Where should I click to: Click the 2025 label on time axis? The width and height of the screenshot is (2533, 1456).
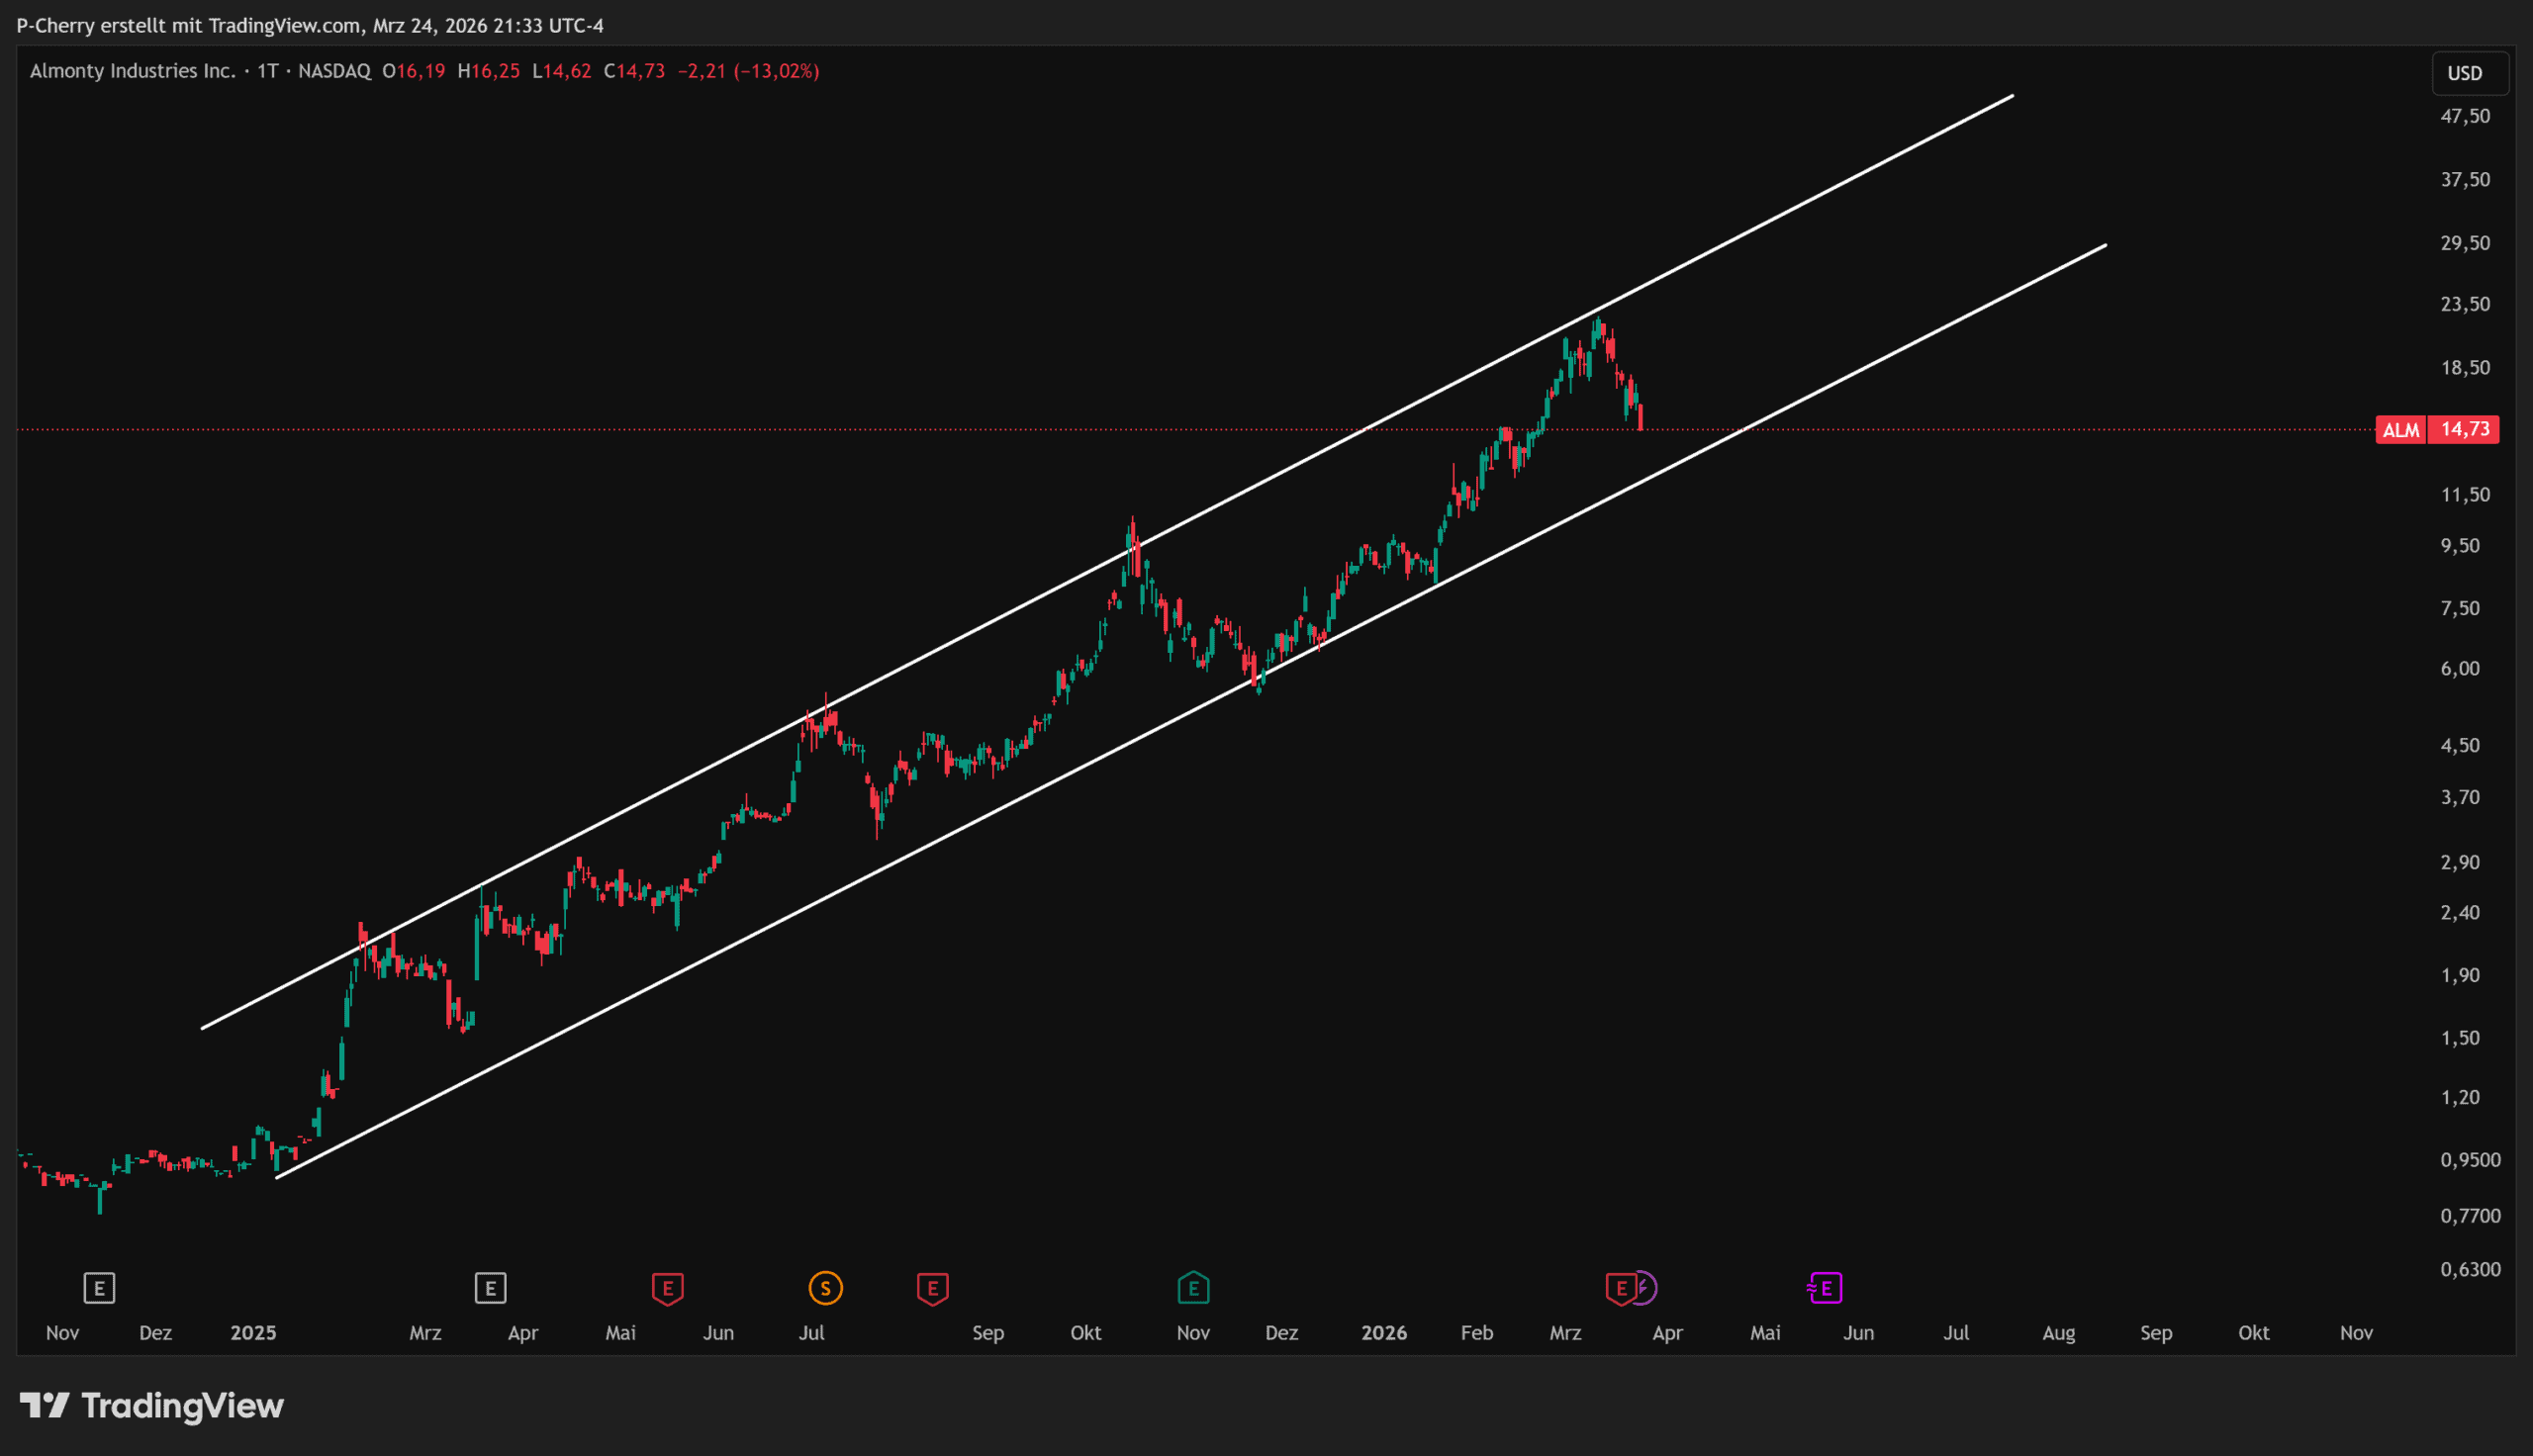(x=253, y=1333)
